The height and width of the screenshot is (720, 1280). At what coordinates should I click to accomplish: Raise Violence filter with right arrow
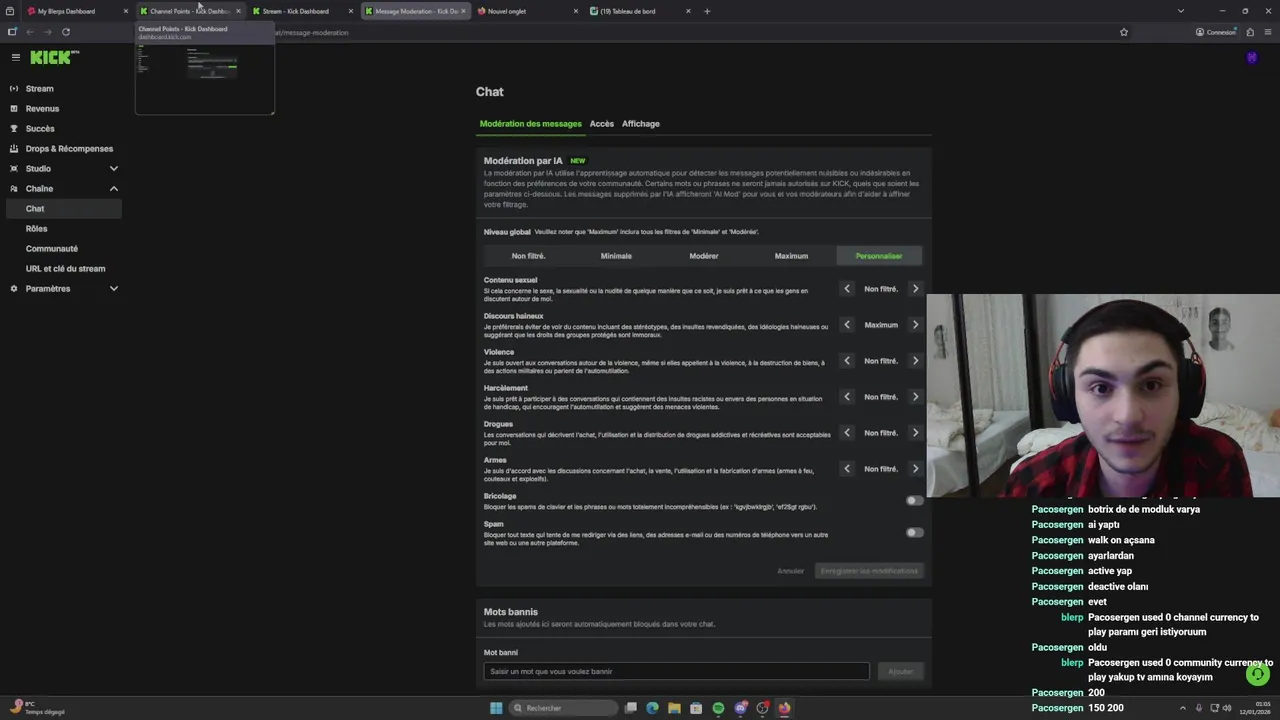pos(915,361)
